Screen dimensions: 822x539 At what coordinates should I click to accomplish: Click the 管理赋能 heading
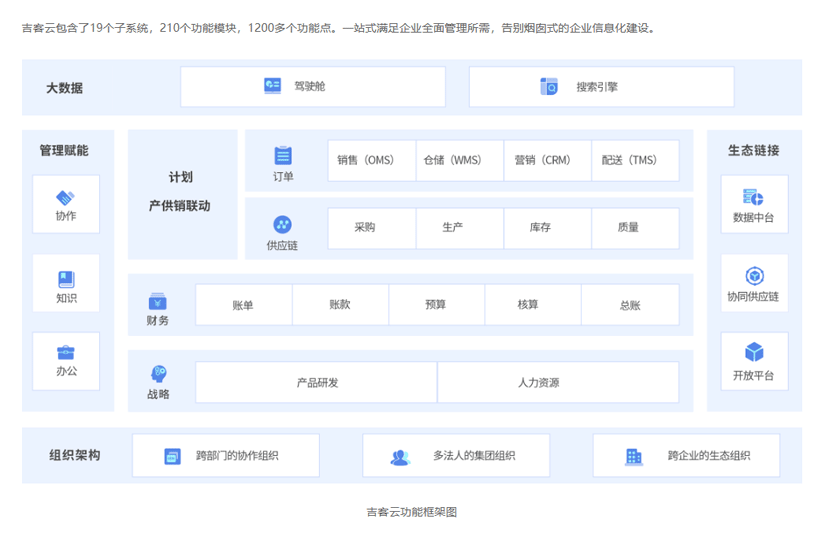tap(64, 150)
